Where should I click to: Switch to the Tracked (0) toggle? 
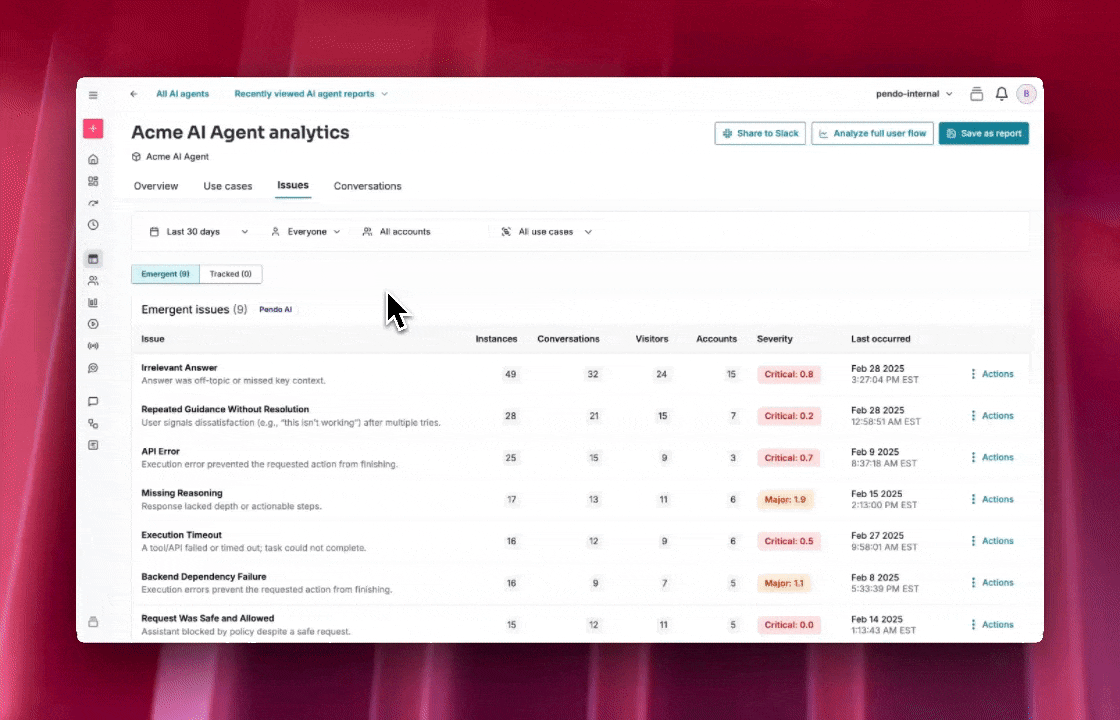[x=230, y=274]
